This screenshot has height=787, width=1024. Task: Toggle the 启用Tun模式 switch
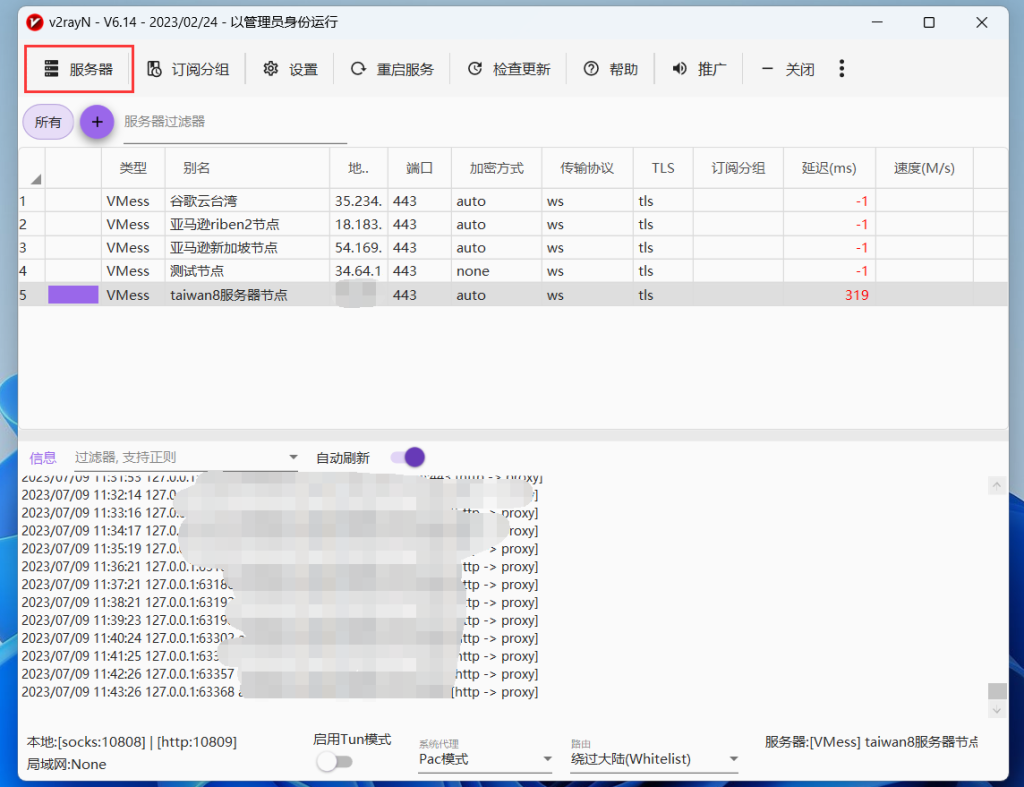click(x=334, y=762)
